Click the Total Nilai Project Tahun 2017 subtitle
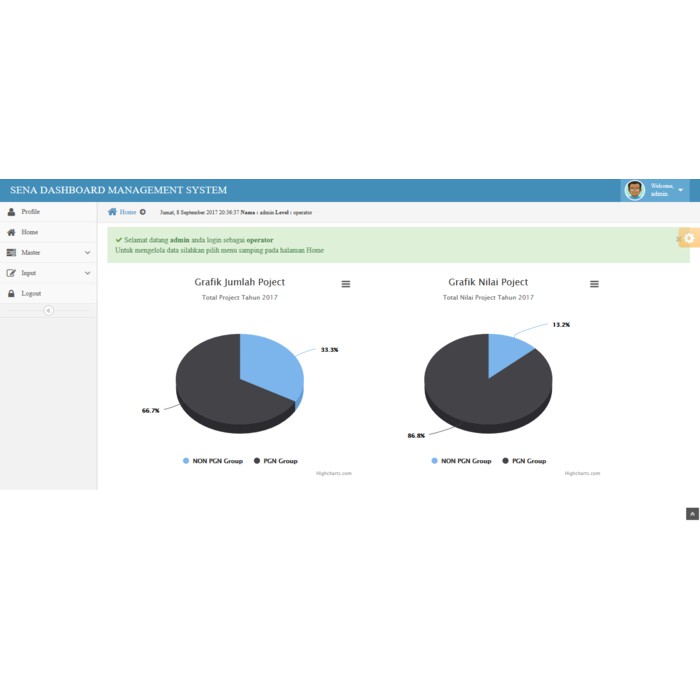The width and height of the screenshot is (700, 700). coord(488,297)
